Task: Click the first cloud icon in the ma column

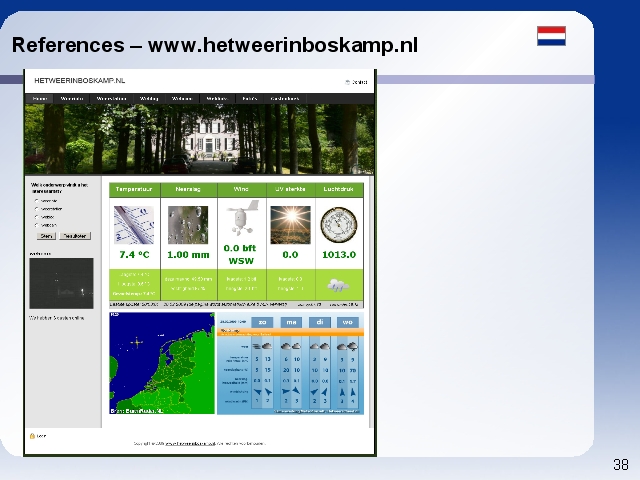Action: (286, 347)
